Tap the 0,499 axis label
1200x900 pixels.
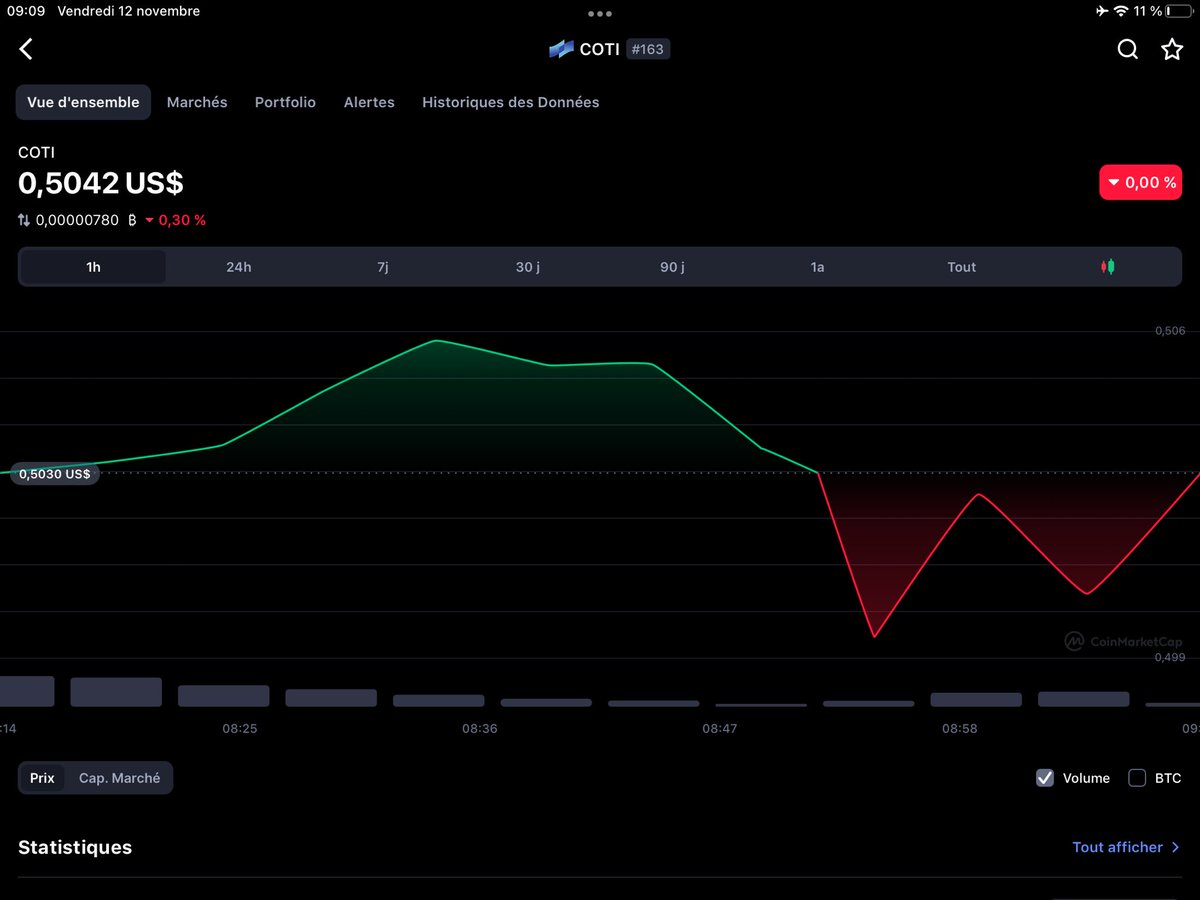click(1170, 658)
